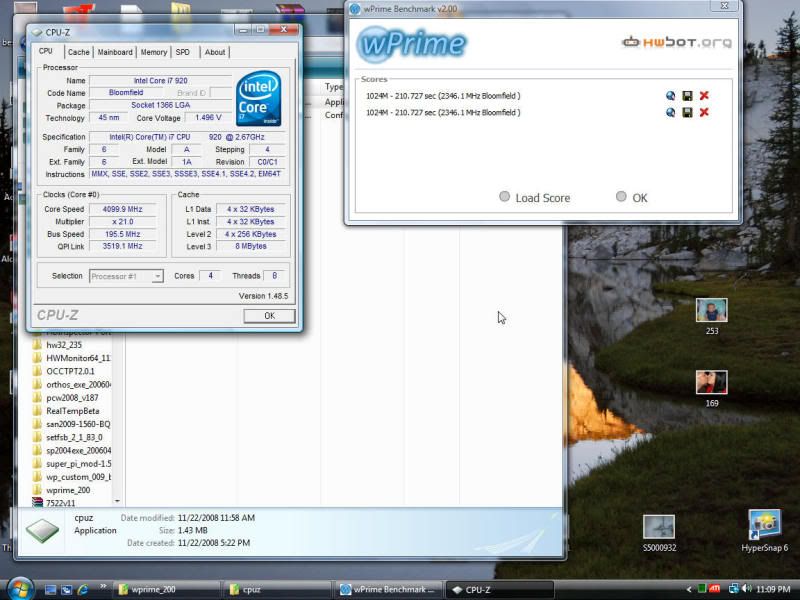Switch to the cpuz folder taskbar button
800x600 pixels.
coord(278,590)
